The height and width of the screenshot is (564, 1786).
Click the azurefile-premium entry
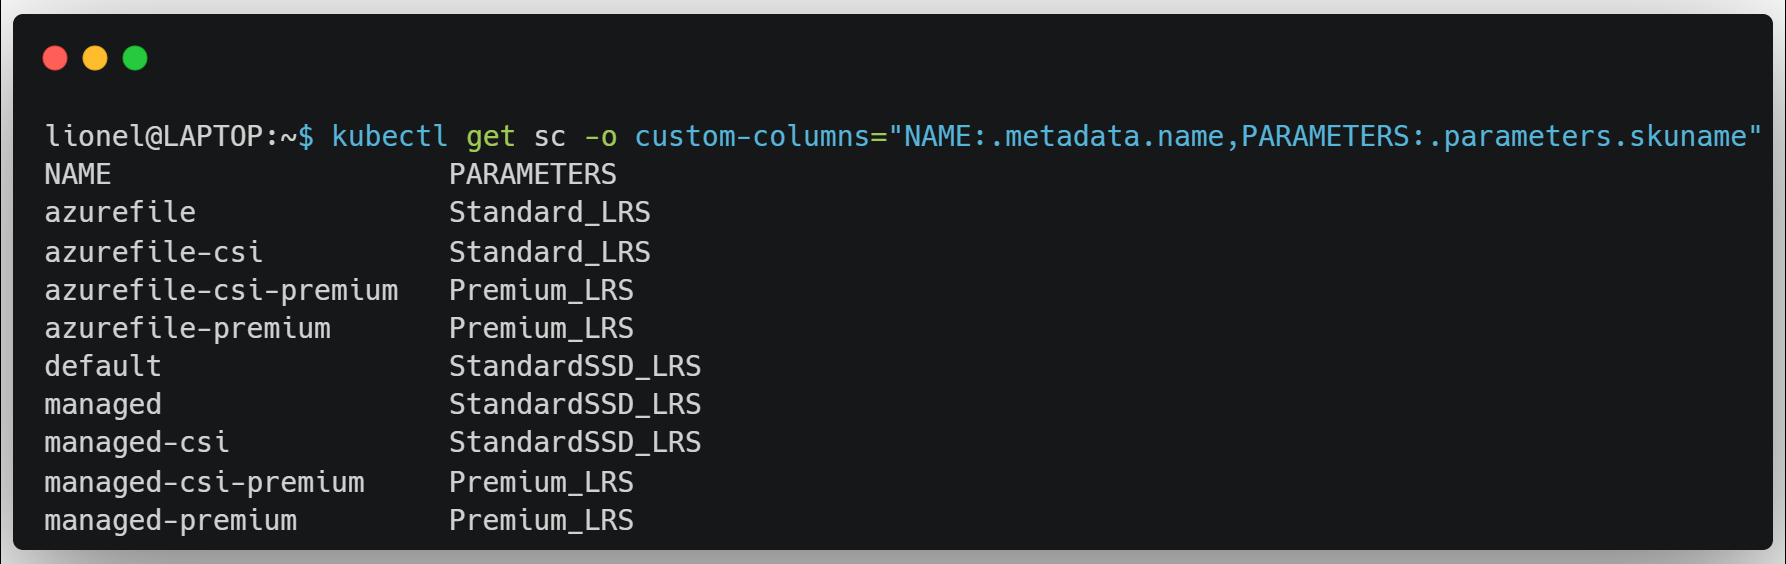(188, 328)
